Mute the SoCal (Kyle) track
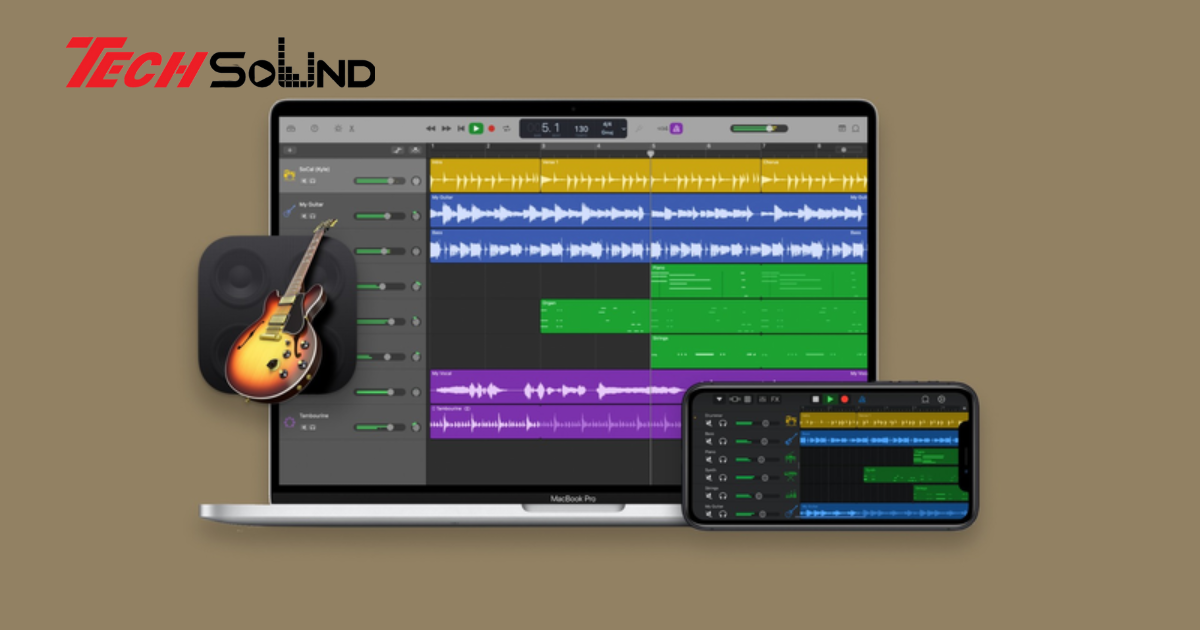 [x=304, y=181]
